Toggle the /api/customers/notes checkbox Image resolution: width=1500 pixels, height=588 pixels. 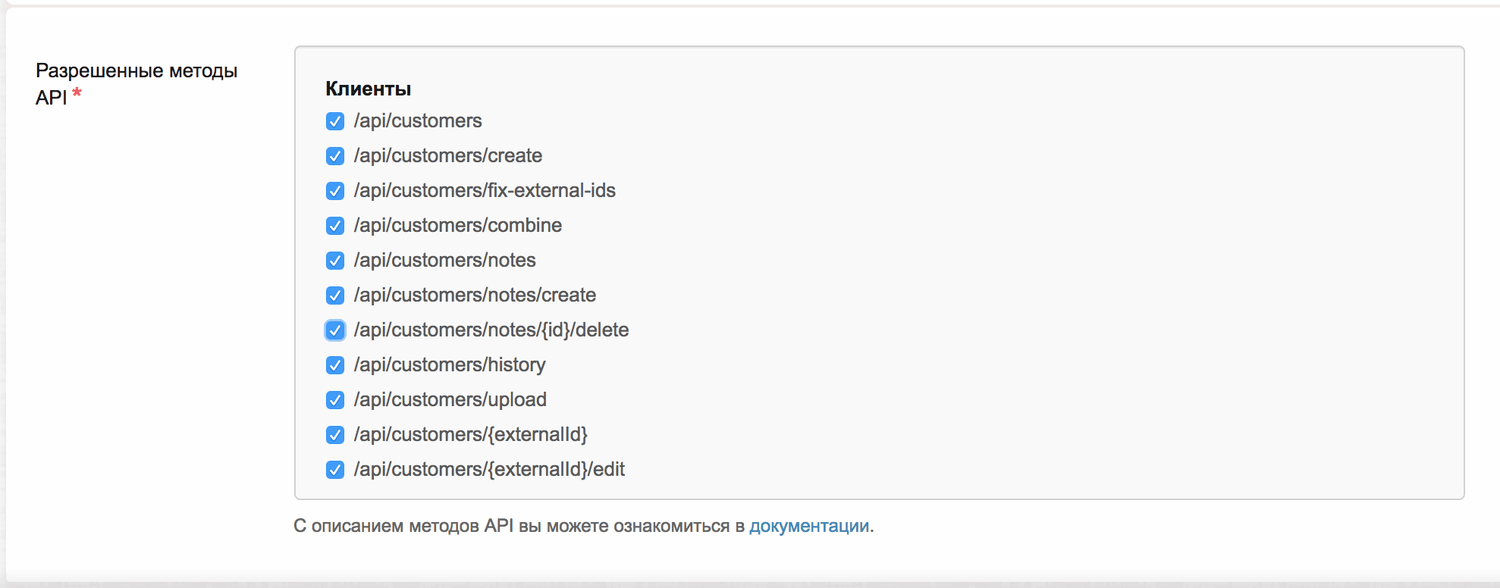click(x=335, y=261)
